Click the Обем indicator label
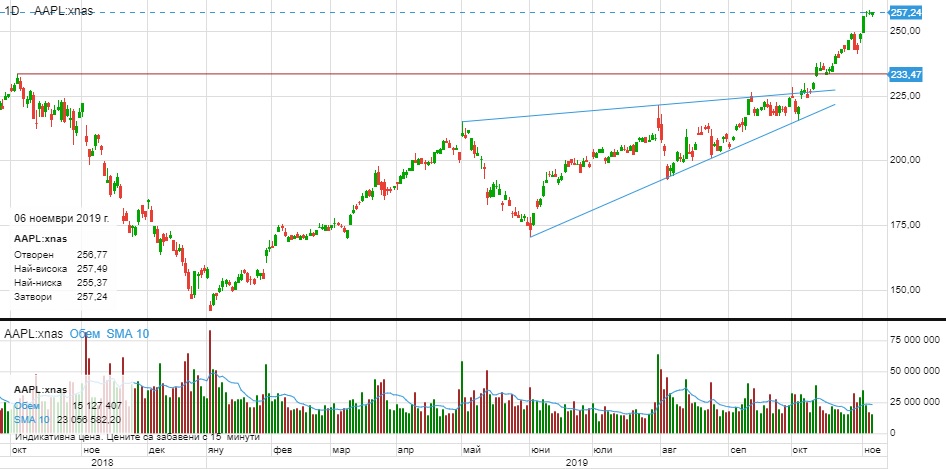The image size is (946, 469). pyautogui.click(x=86, y=334)
